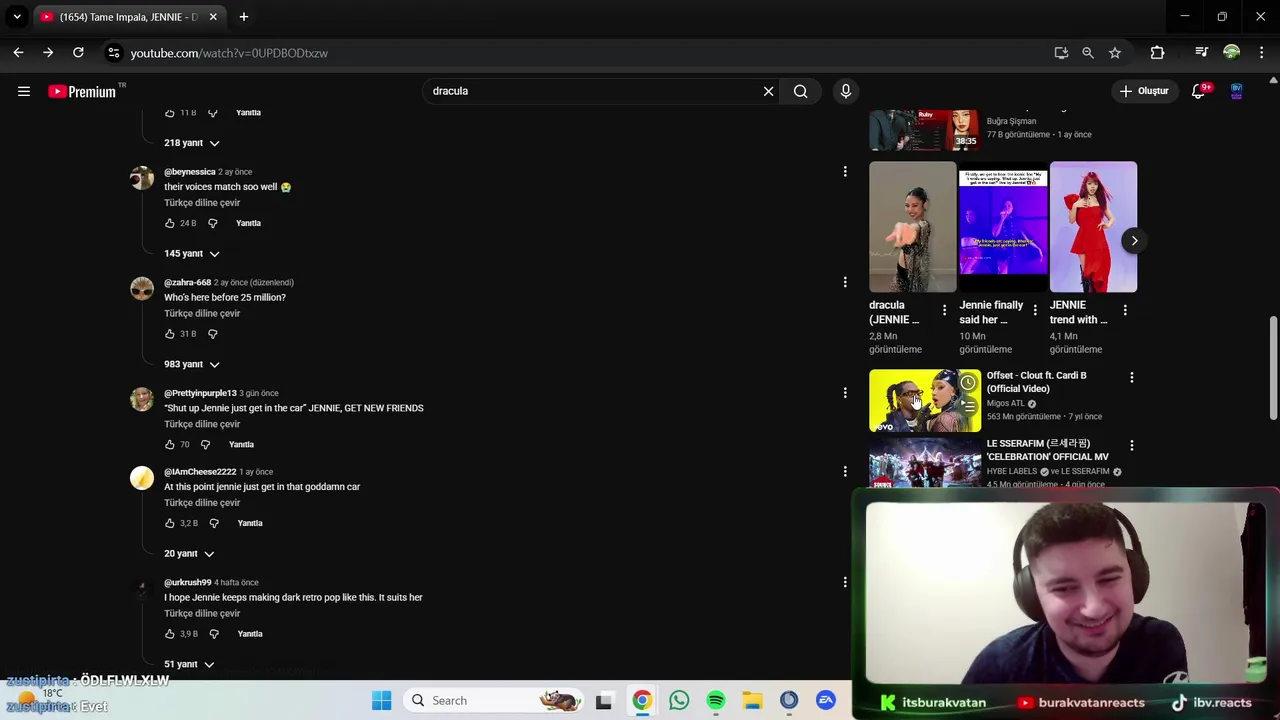Open the Chrome extensions puzzle icon
1280x720 pixels.
pyautogui.click(x=1157, y=53)
